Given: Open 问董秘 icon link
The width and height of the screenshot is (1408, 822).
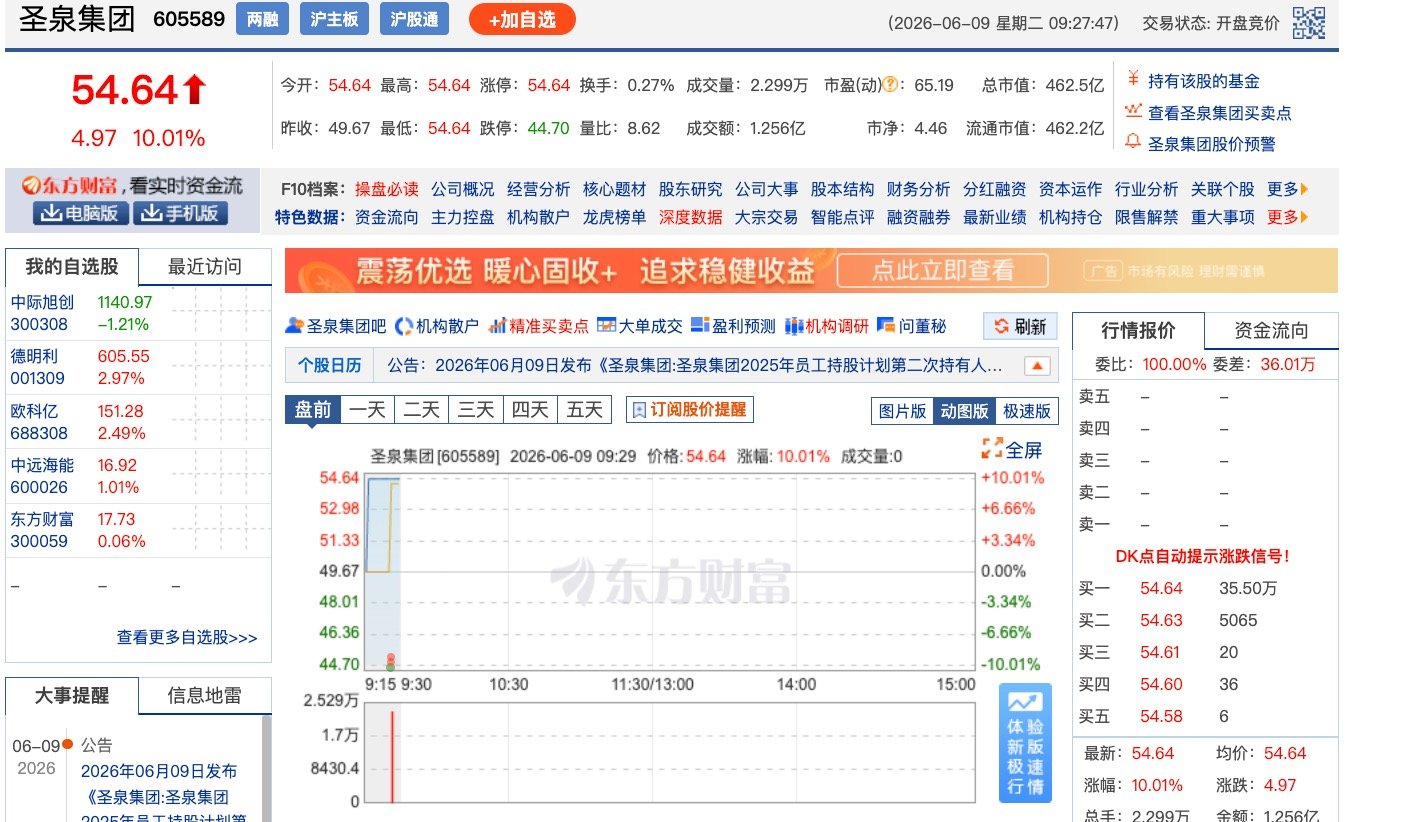Looking at the screenshot, I should [911, 326].
